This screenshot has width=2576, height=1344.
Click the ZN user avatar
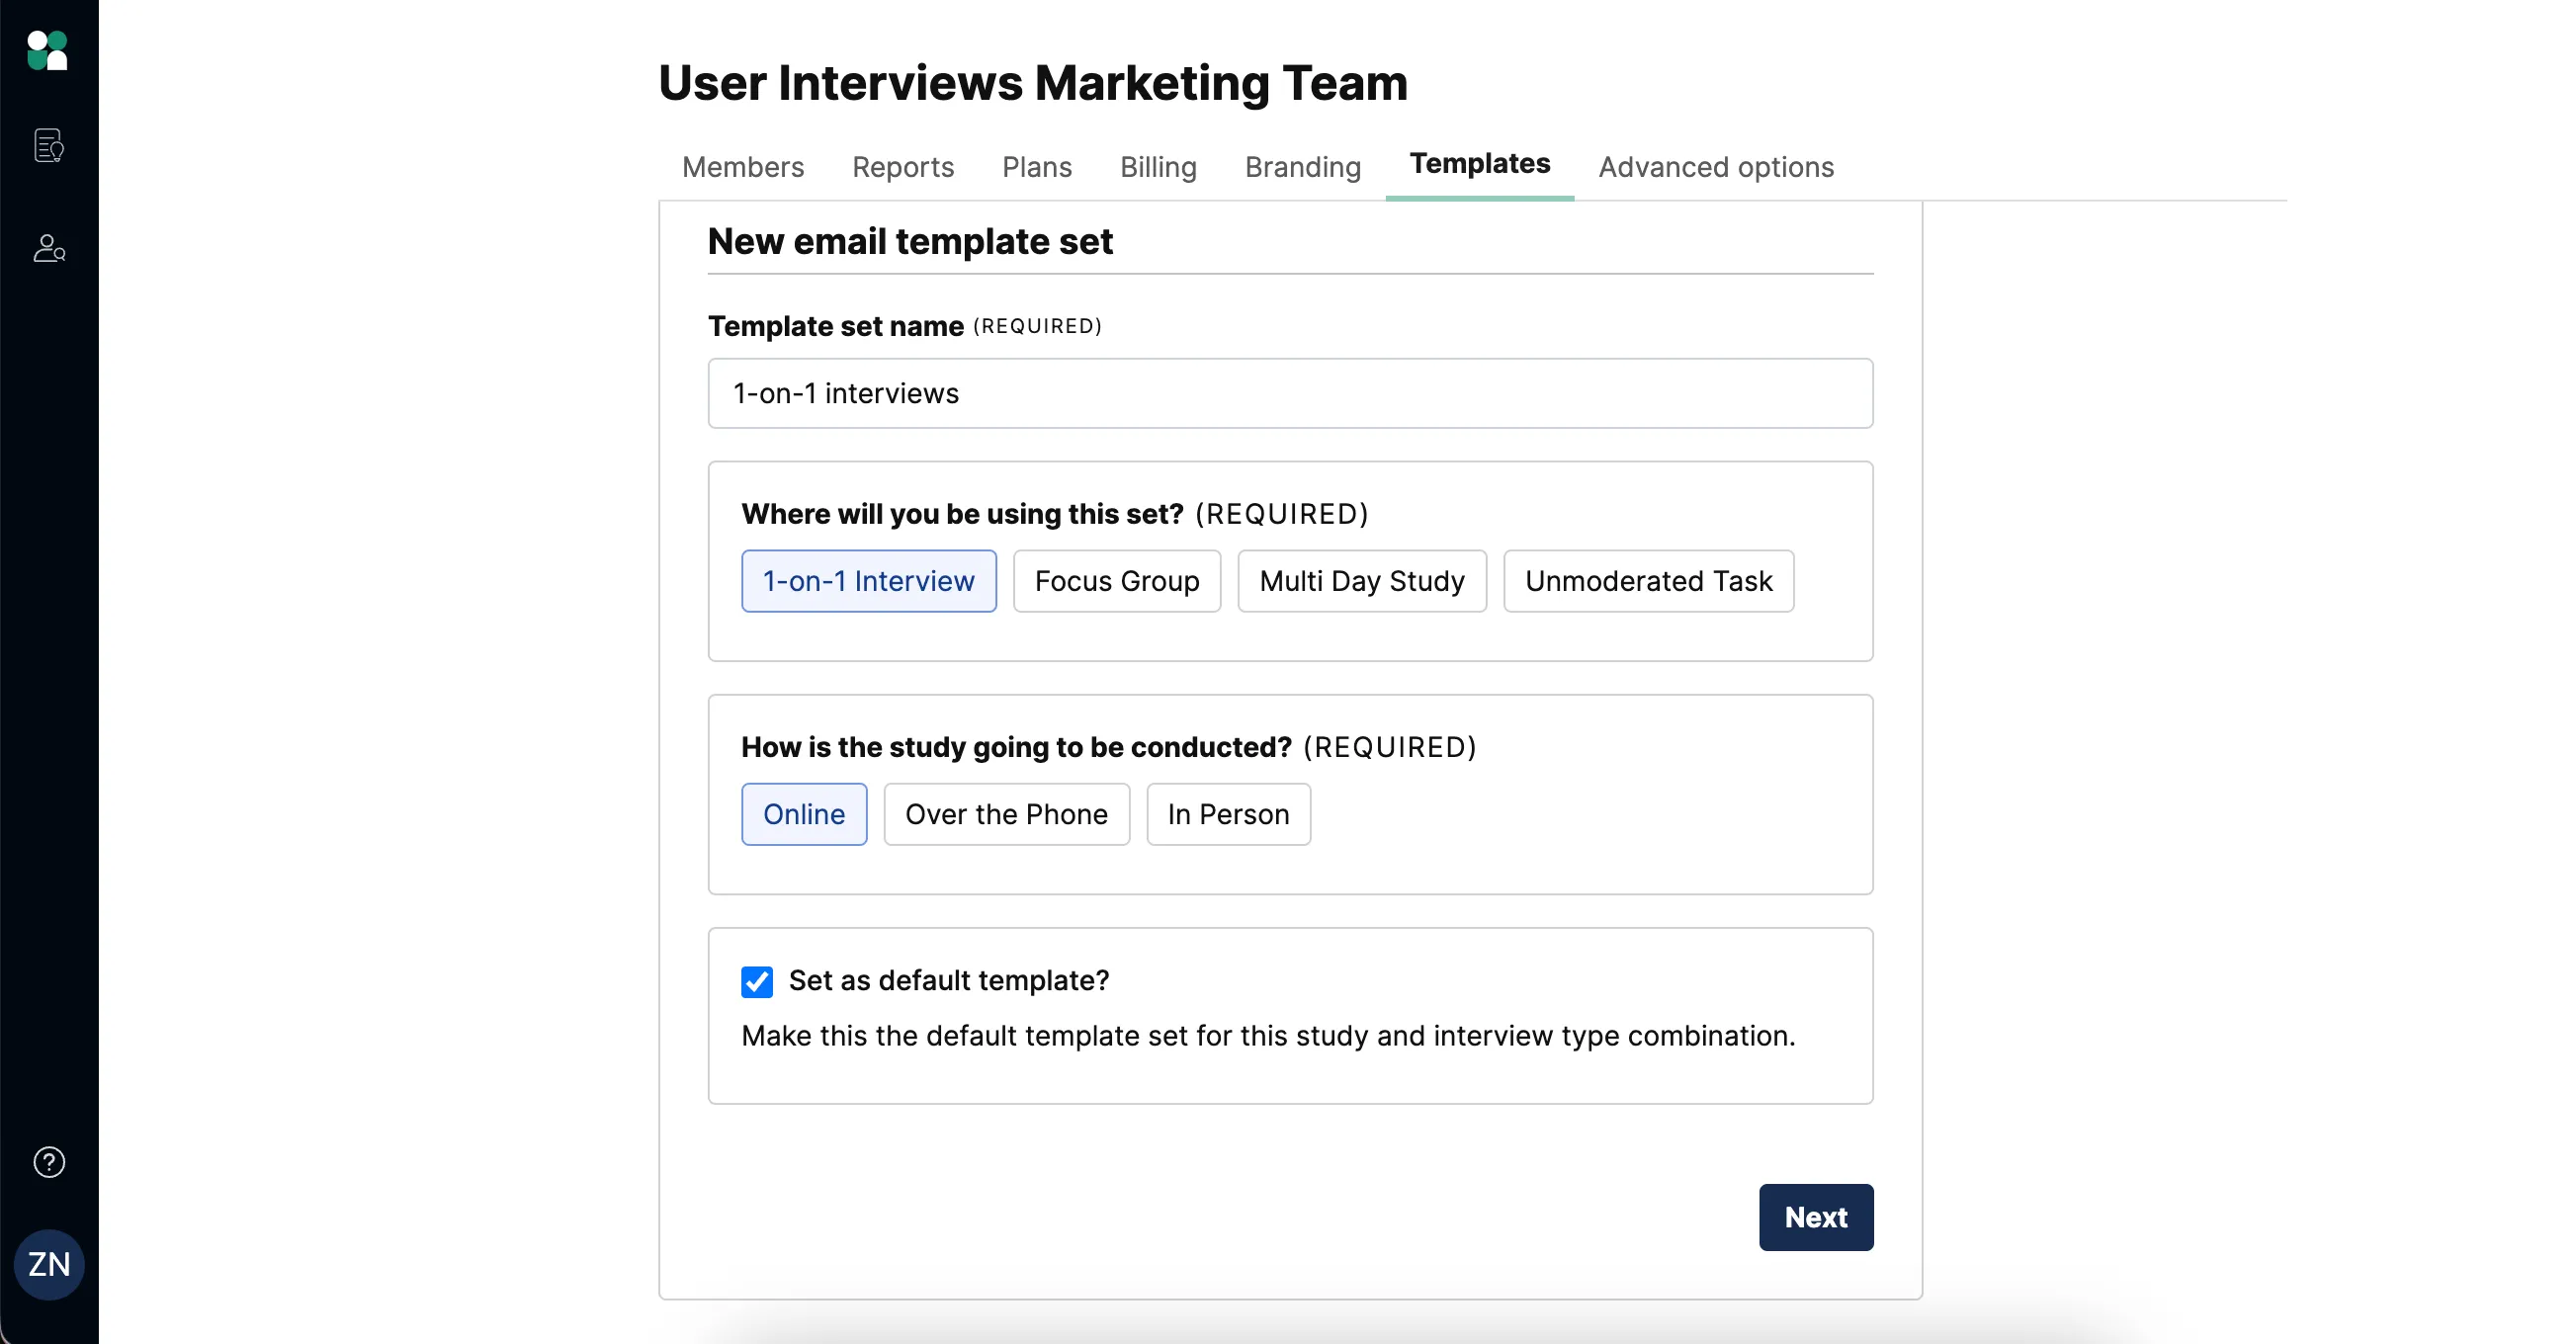coord(49,1264)
